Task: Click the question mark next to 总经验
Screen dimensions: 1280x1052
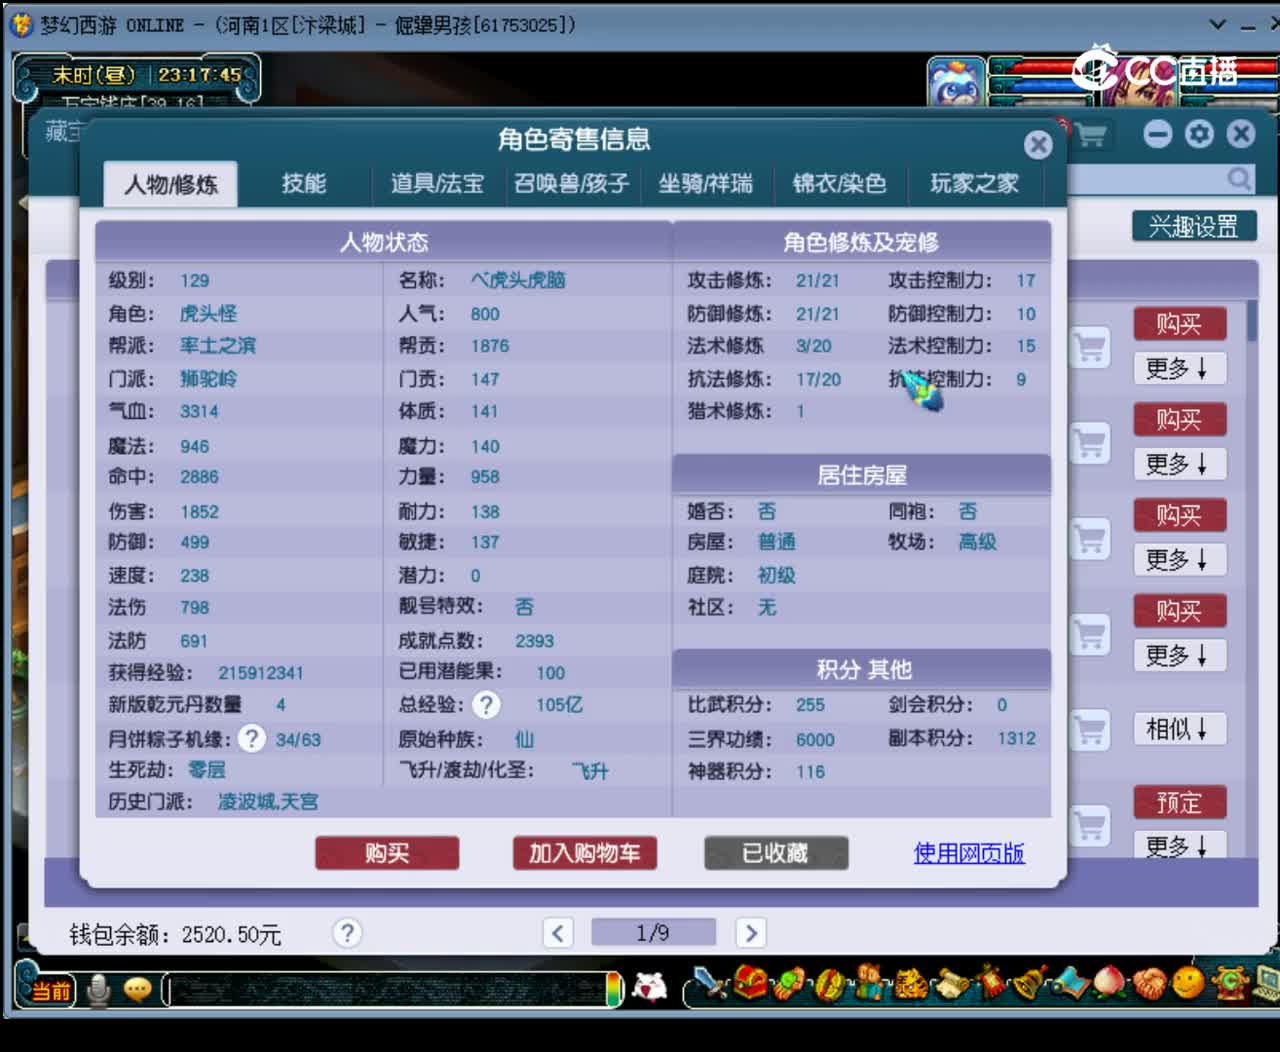Action: click(x=486, y=705)
